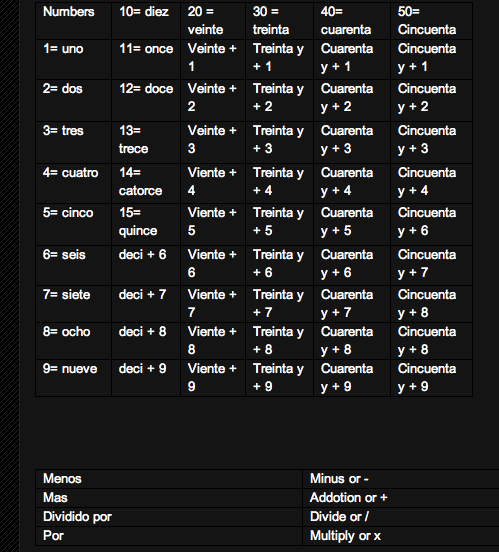Image resolution: width=499 pixels, height=552 pixels.
Task: Select the '14= catorce' cell
Action: click(x=146, y=183)
